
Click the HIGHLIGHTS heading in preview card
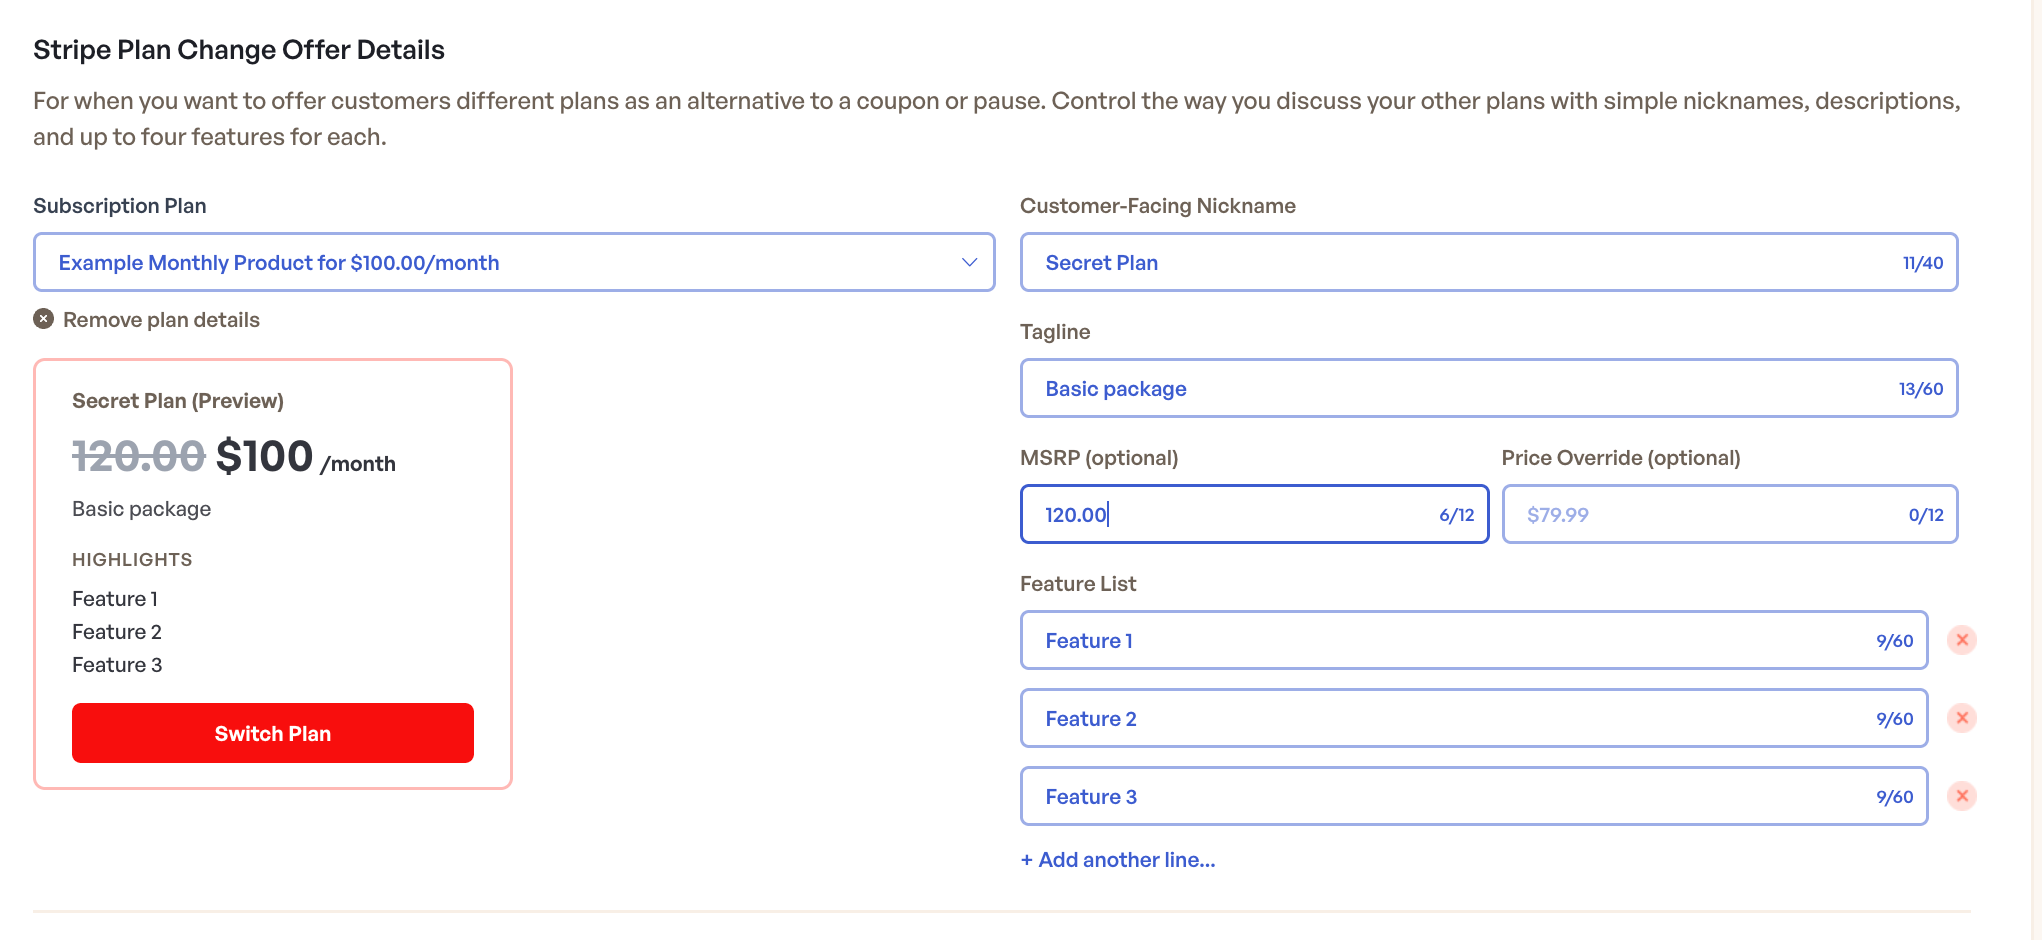tap(132, 560)
